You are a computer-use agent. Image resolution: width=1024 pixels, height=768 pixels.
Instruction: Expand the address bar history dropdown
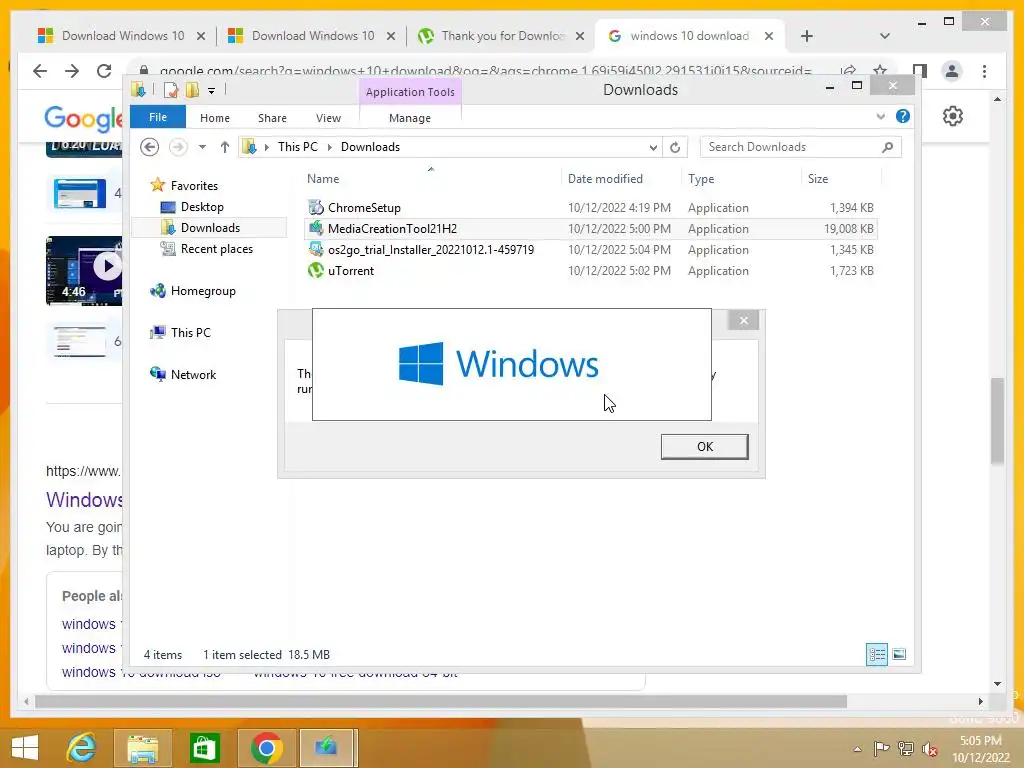(x=652, y=148)
